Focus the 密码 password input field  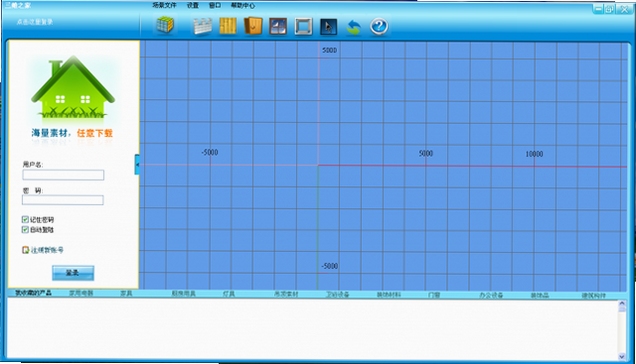(x=63, y=200)
